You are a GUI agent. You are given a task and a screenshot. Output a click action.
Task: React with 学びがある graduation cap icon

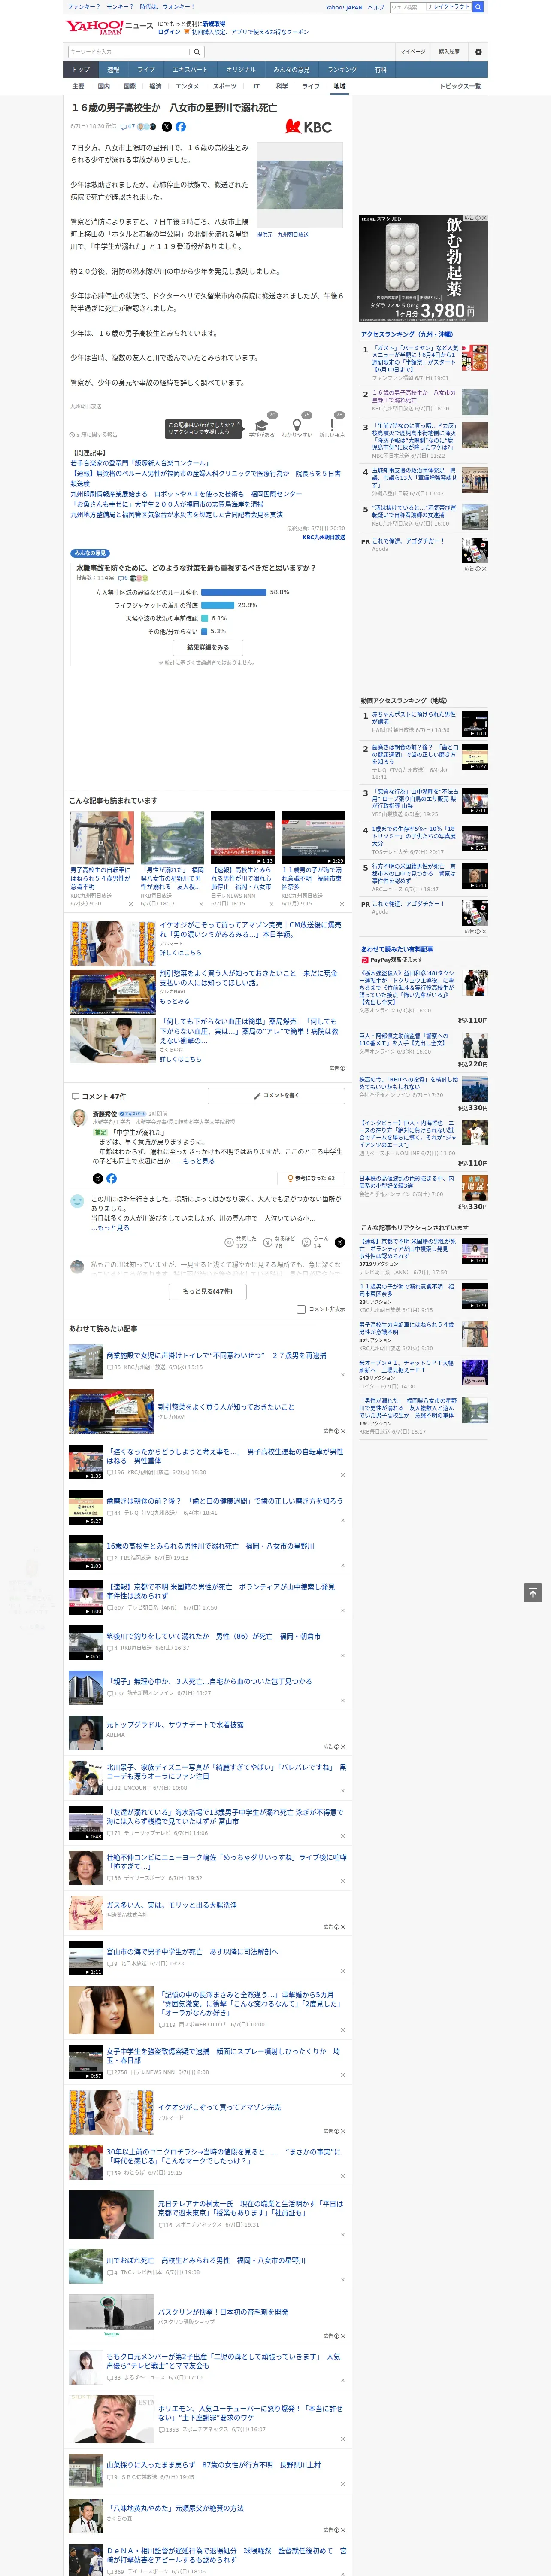(262, 425)
